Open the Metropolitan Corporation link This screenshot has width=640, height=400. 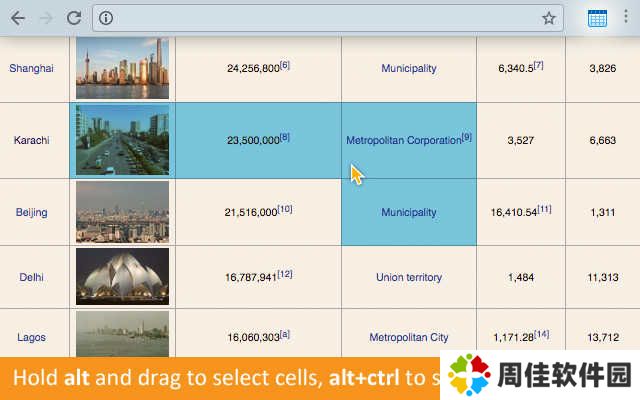point(404,140)
